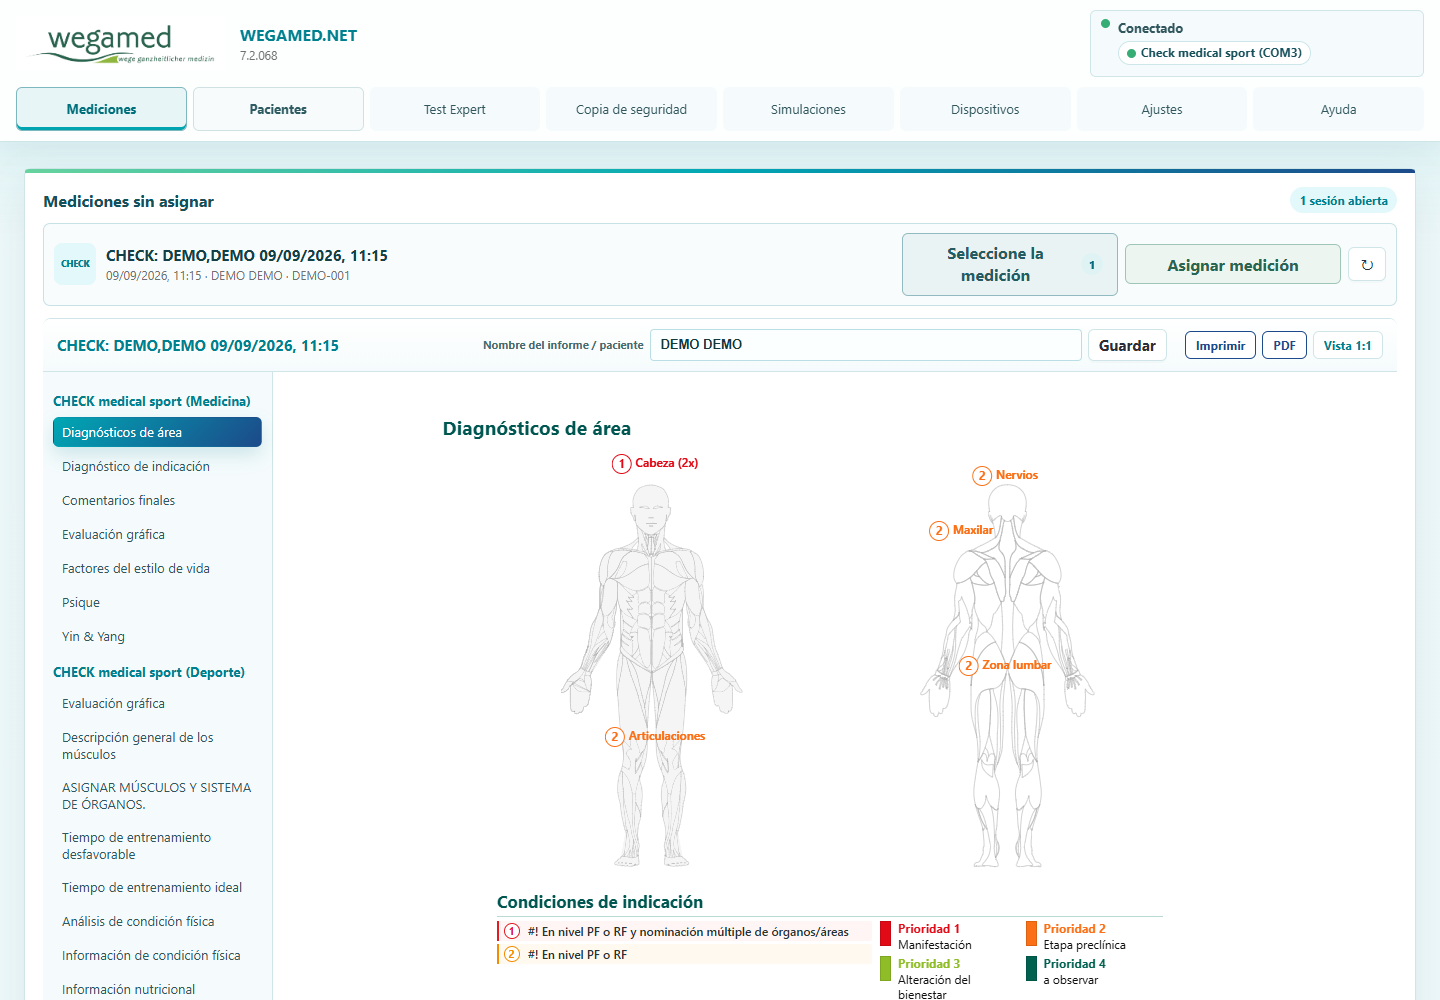This screenshot has width=1440, height=1000.
Task: Open the Pacientes tab
Action: 278,109
